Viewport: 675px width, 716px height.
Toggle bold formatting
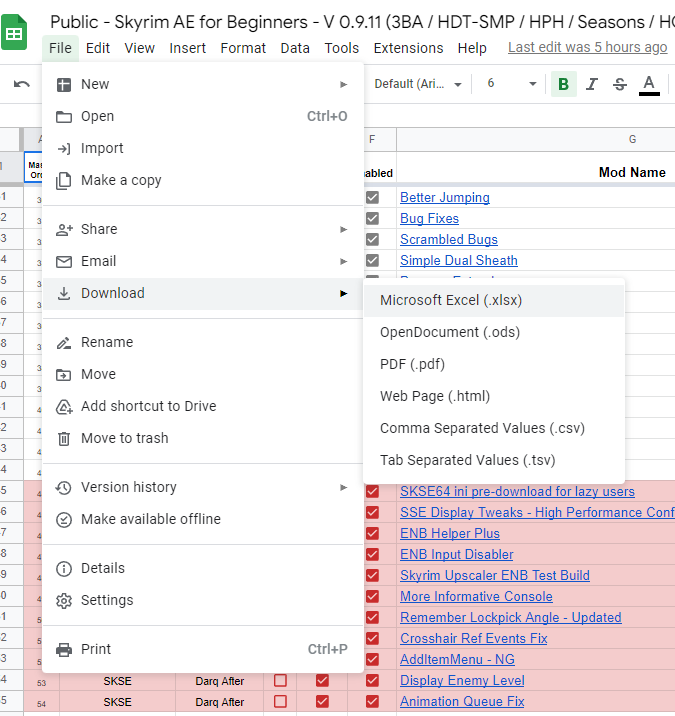[x=564, y=84]
